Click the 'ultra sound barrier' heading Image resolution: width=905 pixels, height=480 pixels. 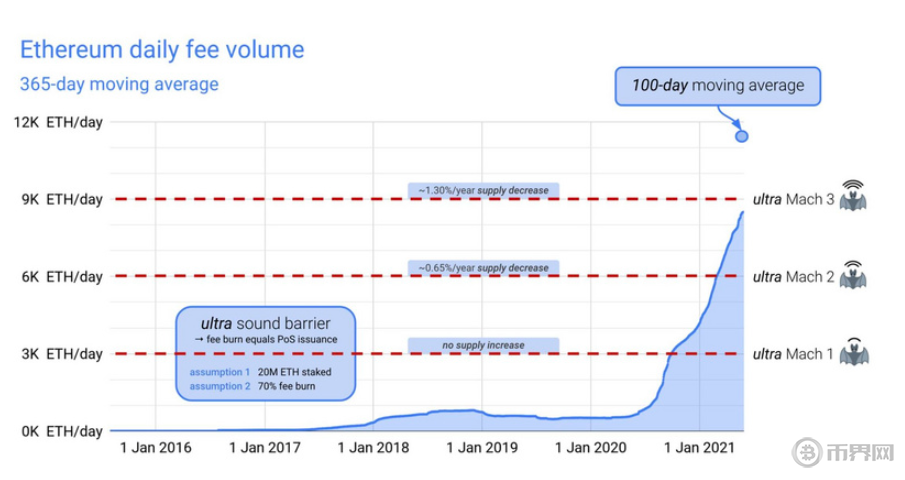click(265, 323)
